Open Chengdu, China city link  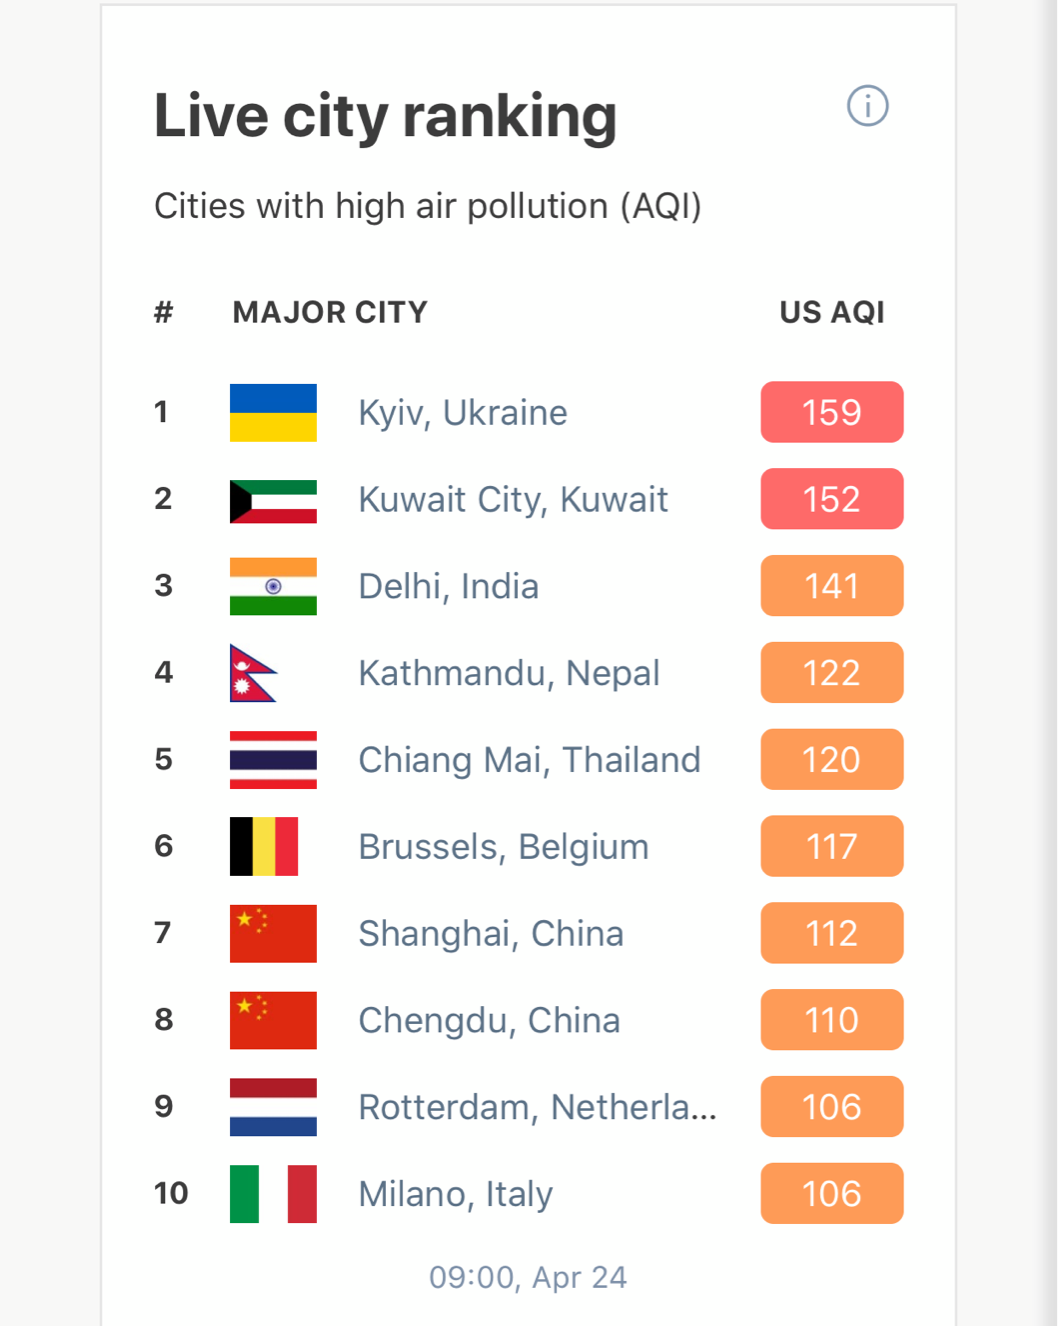pyautogui.click(x=490, y=1021)
